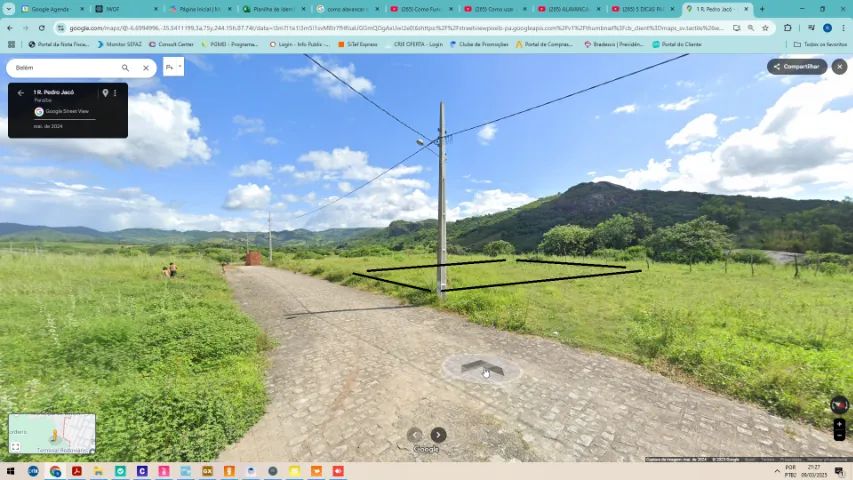Open the tab search dropdown arrow
The height and width of the screenshot is (480, 853).
tap(9, 9)
